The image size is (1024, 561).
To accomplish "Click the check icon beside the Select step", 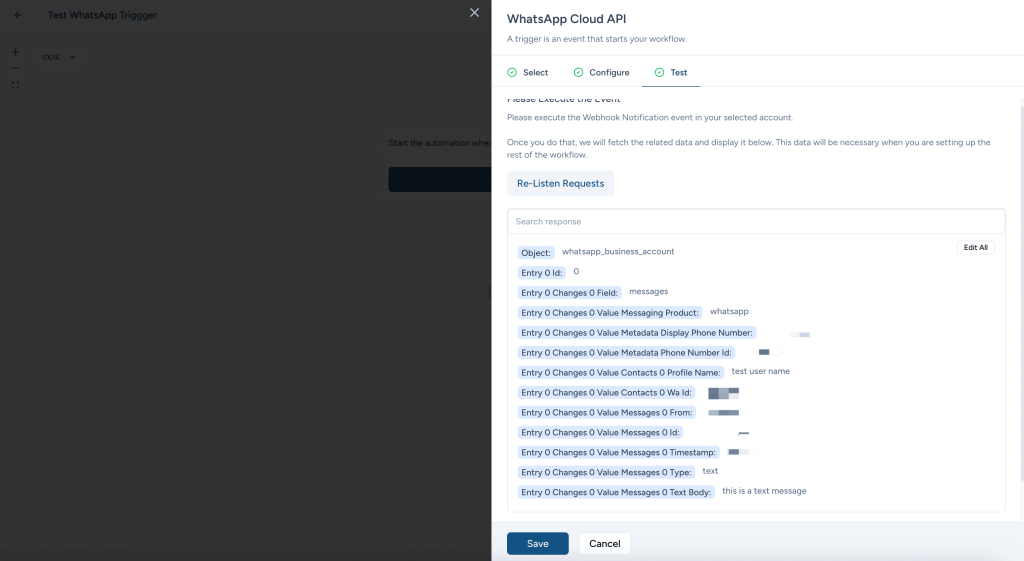I will [512, 73].
